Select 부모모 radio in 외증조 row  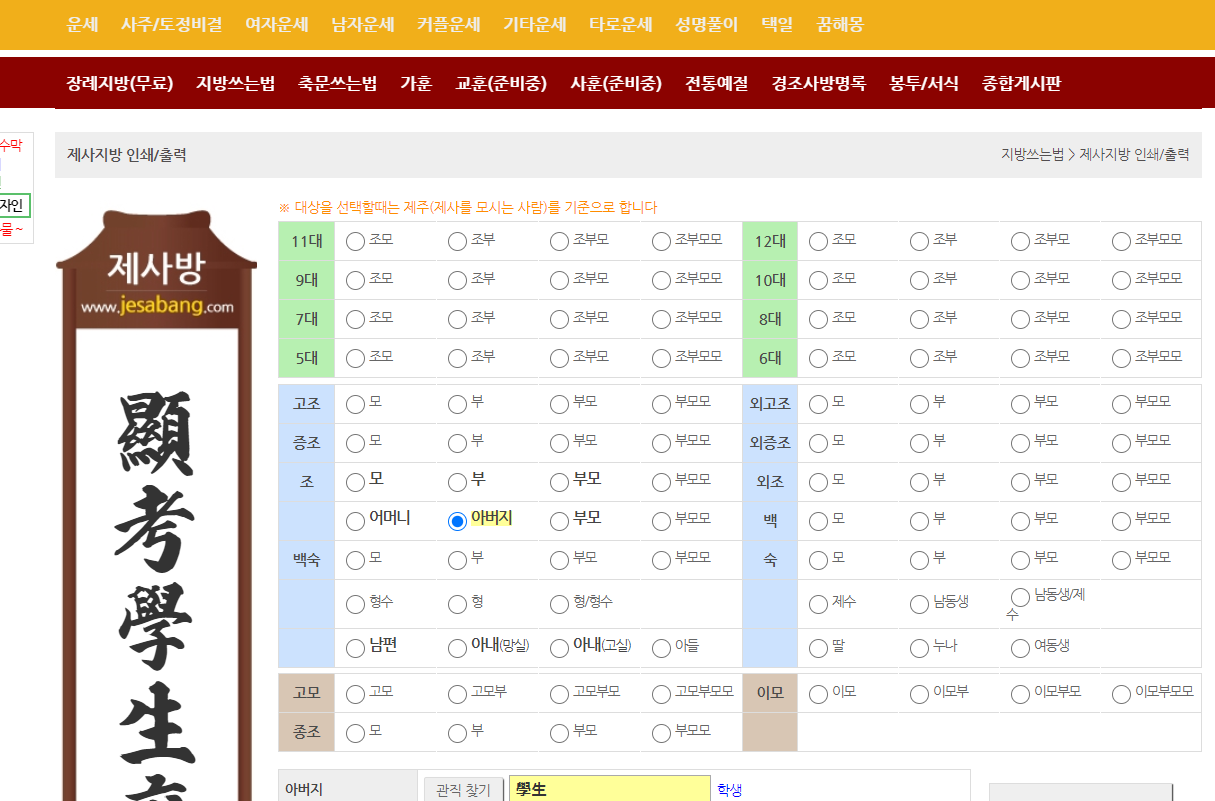(x=1121, y=443)
